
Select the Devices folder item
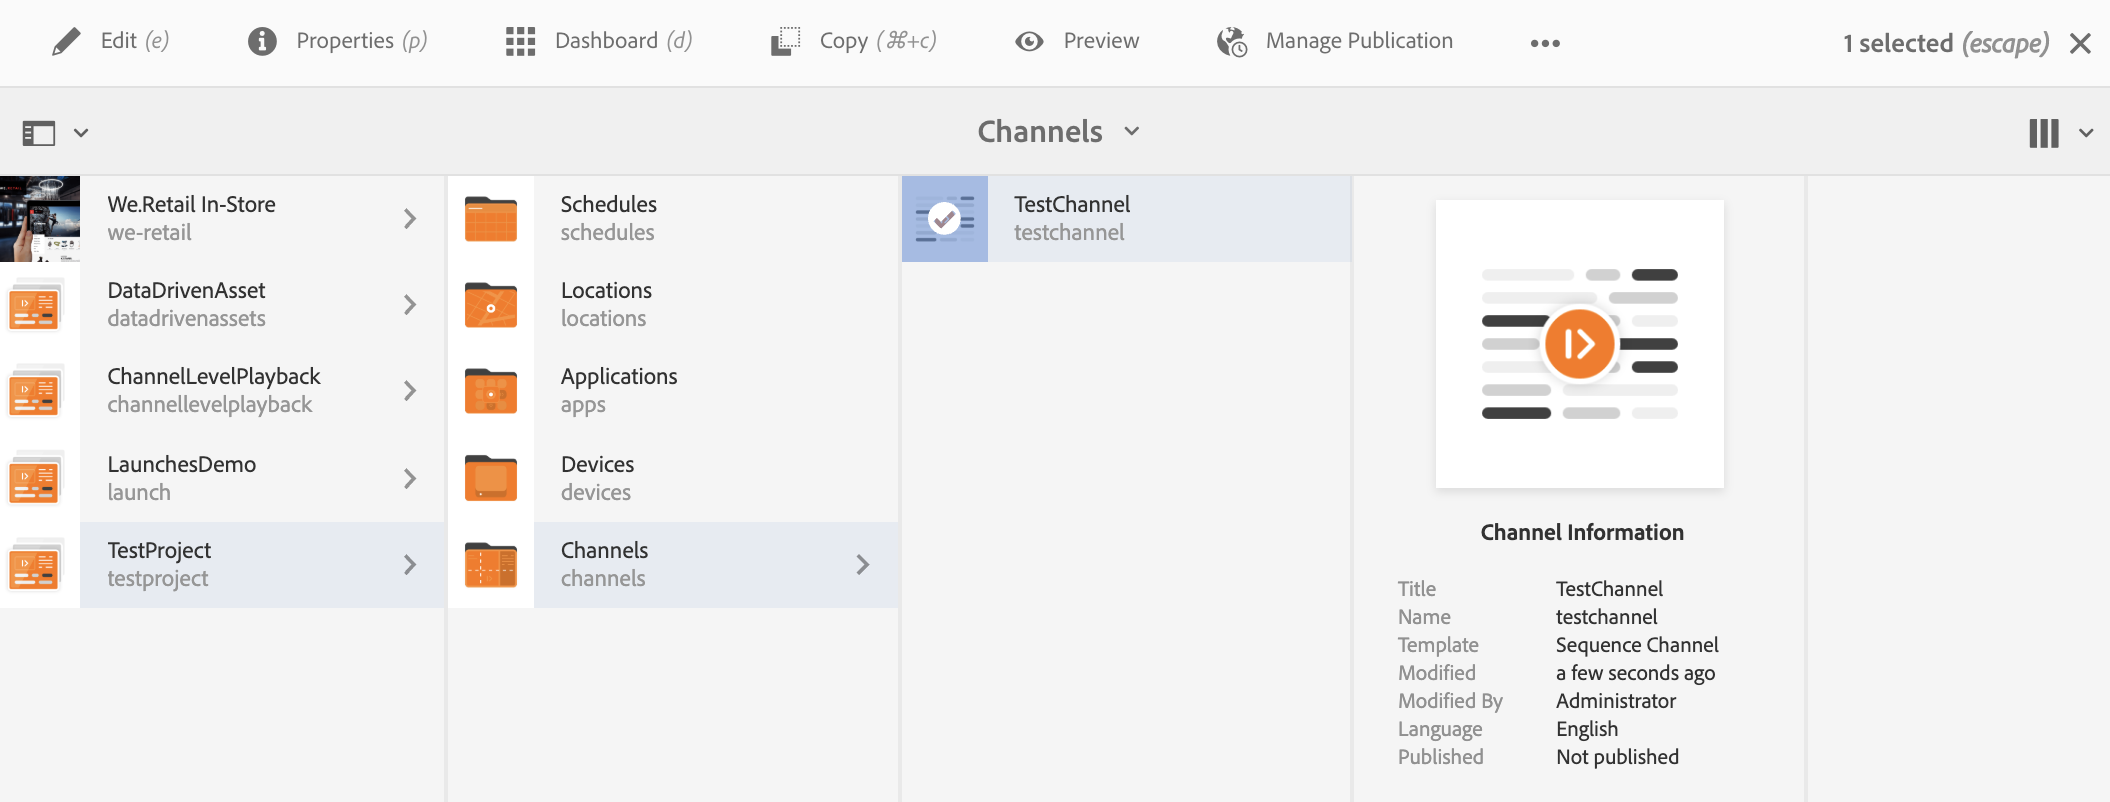click(597, 478)
